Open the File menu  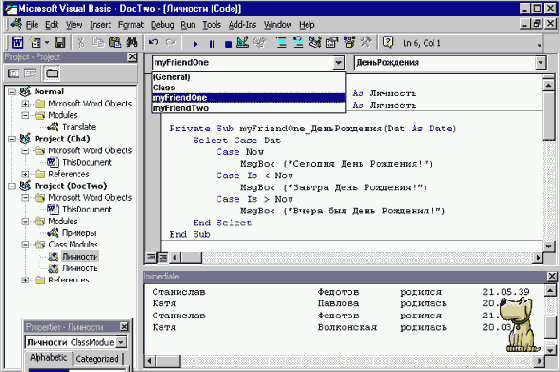tap(32, 25)
